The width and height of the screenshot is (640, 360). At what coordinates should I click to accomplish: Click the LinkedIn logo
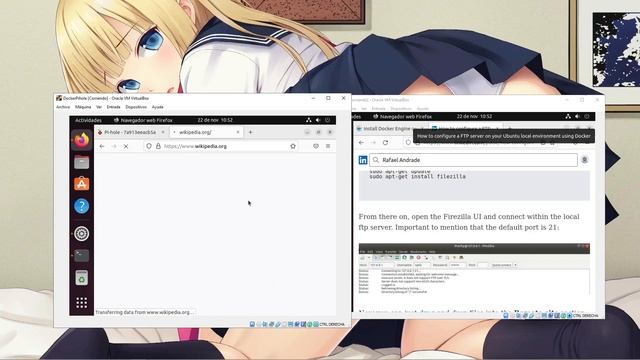(363, 160)
